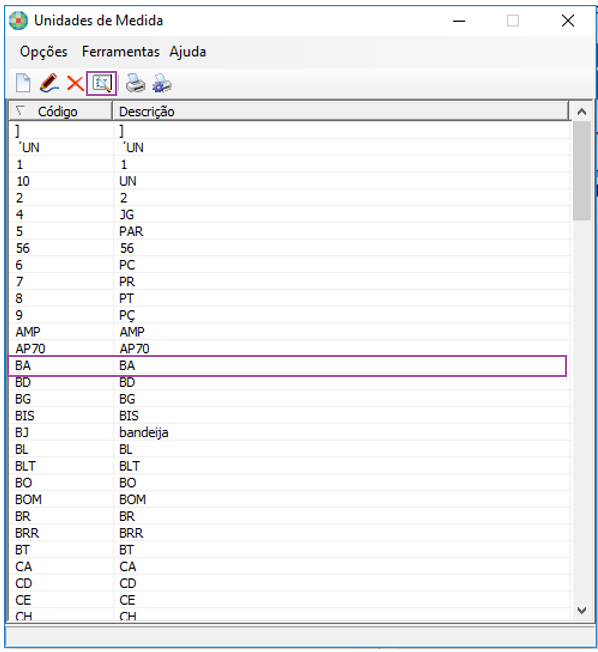Click the app icon in title bar
Image resolution: width=598 pixels, height=652 pixels.
18,20
